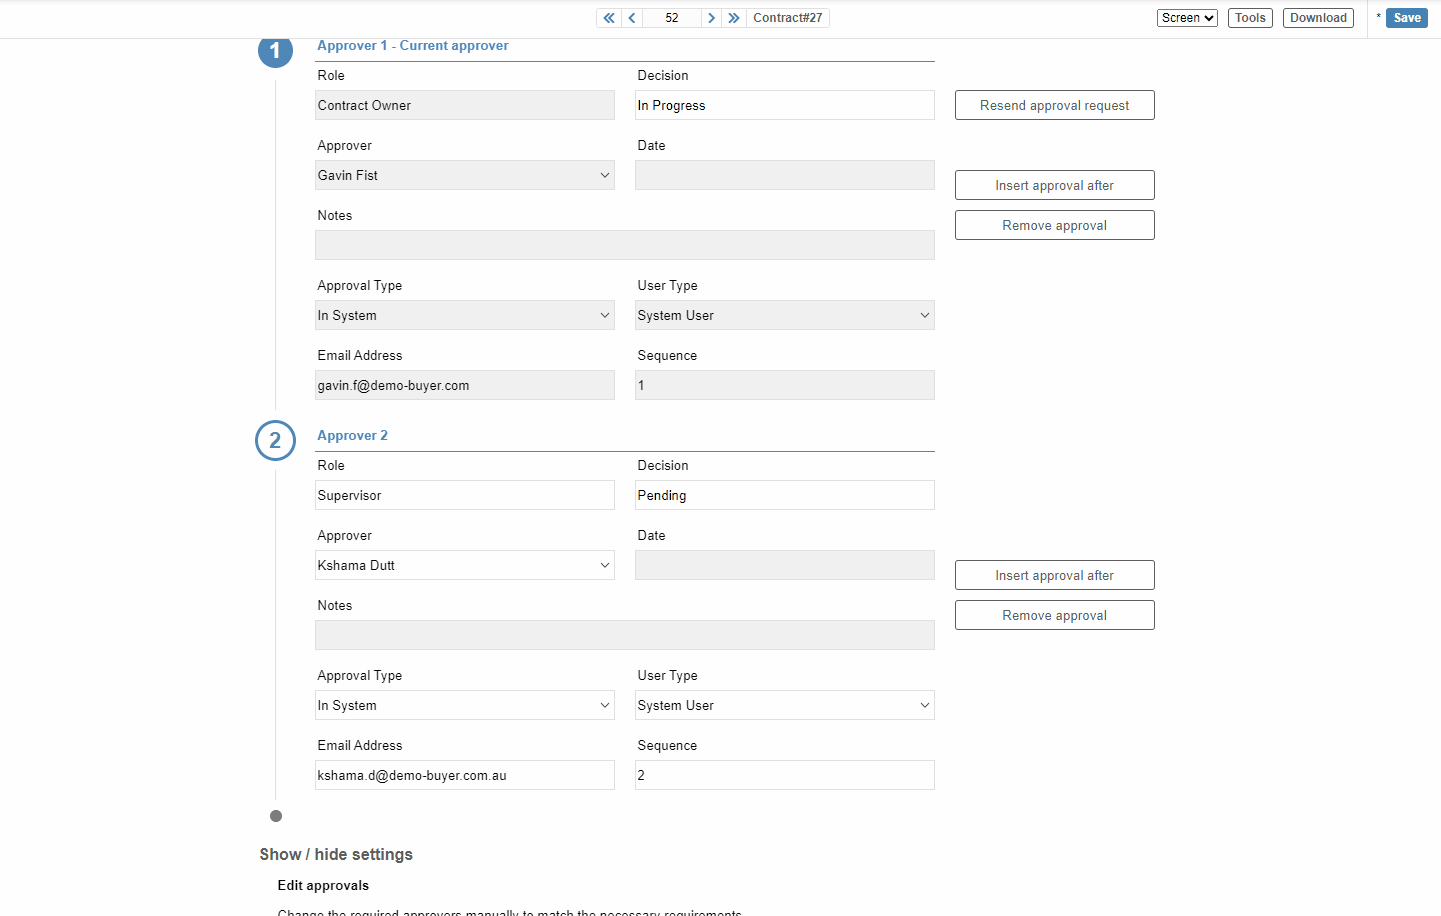This screenshot has width=1441, height=916.
Task: Click the Download button
Action: (x=1318, y=18)
